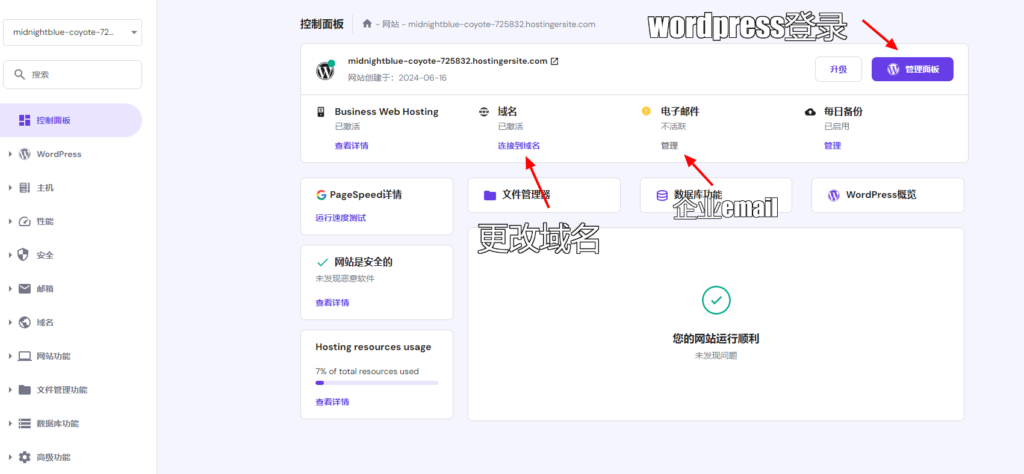Screen dimensions: 1024x474
Task: Open external link icon next to site URL
Action: tap(555, 61)
